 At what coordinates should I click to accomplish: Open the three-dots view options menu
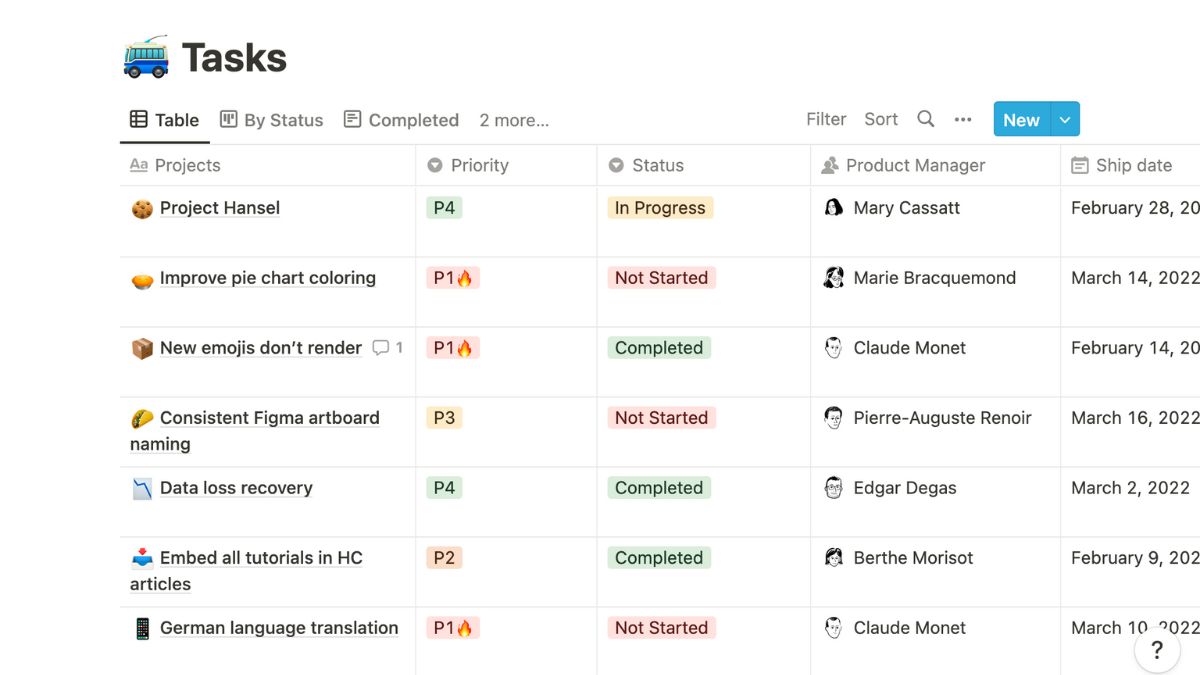tap(963, 120)
